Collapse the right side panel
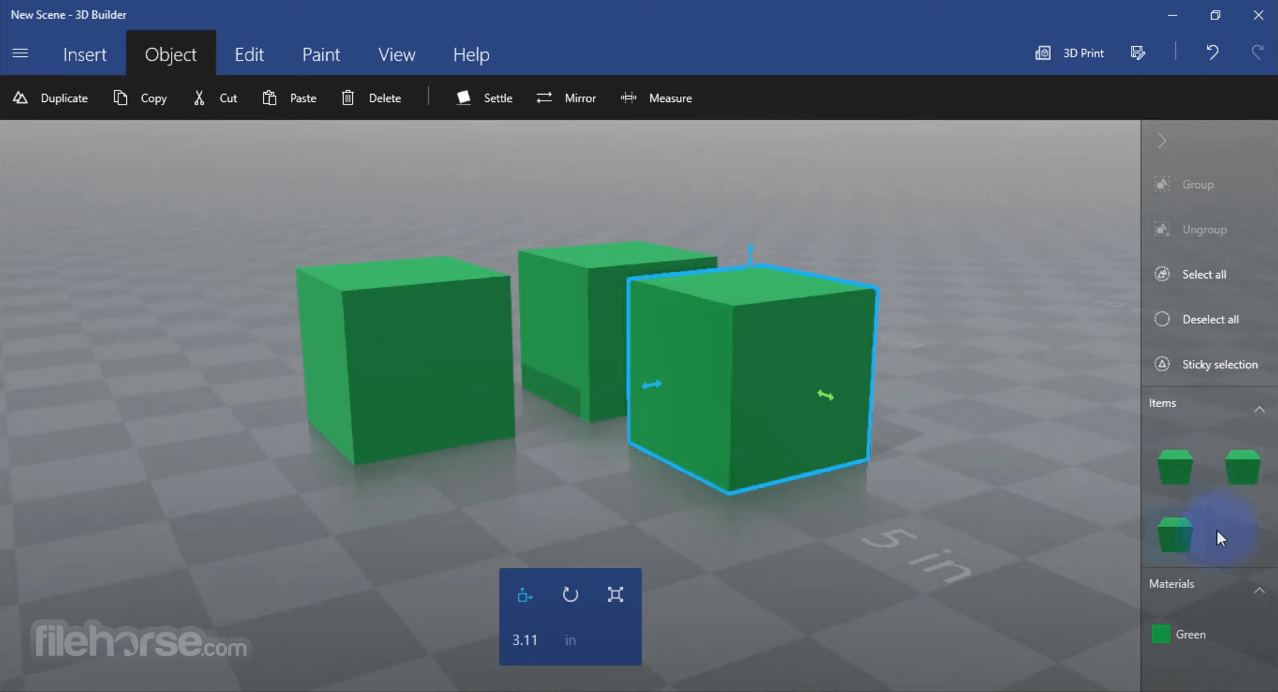1278x692 pixels. [x=1162, y=141]
